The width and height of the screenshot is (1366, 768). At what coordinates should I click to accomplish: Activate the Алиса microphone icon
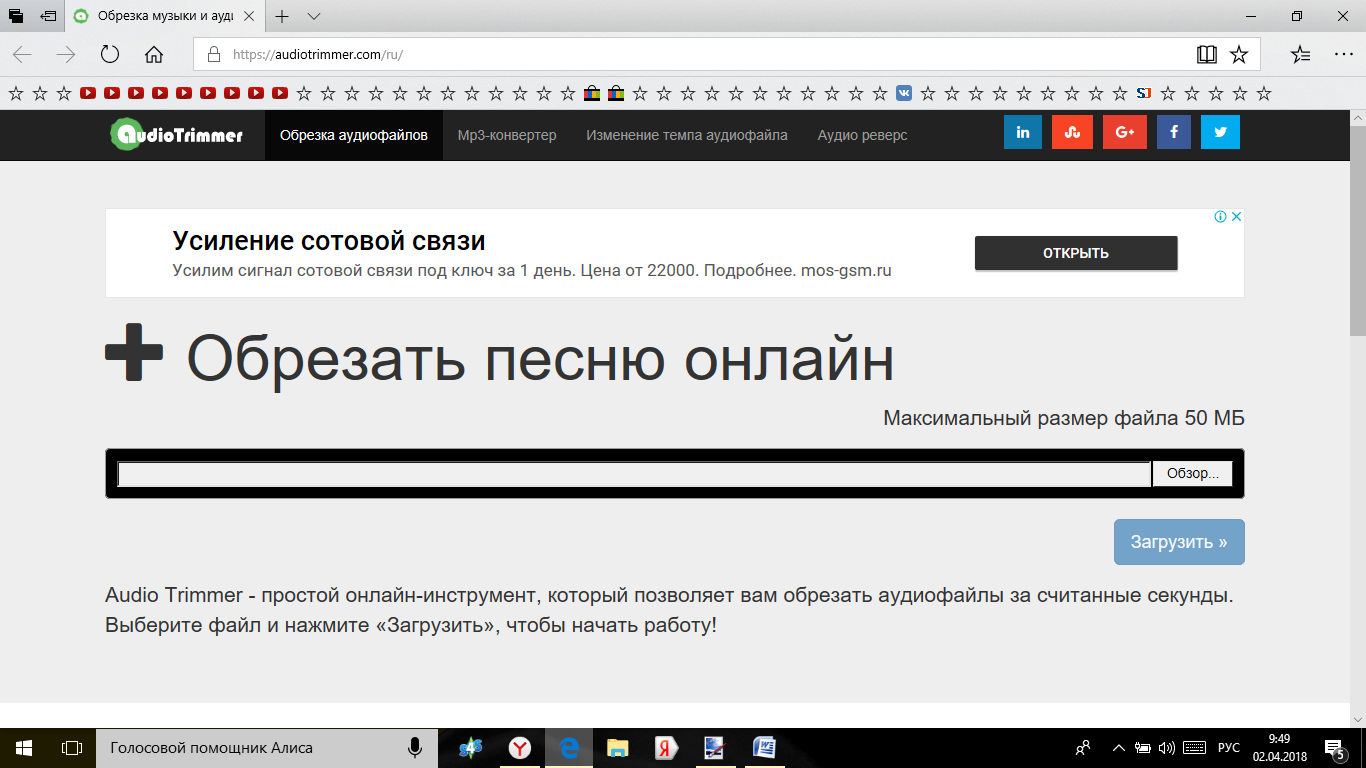tap(414, 747)
